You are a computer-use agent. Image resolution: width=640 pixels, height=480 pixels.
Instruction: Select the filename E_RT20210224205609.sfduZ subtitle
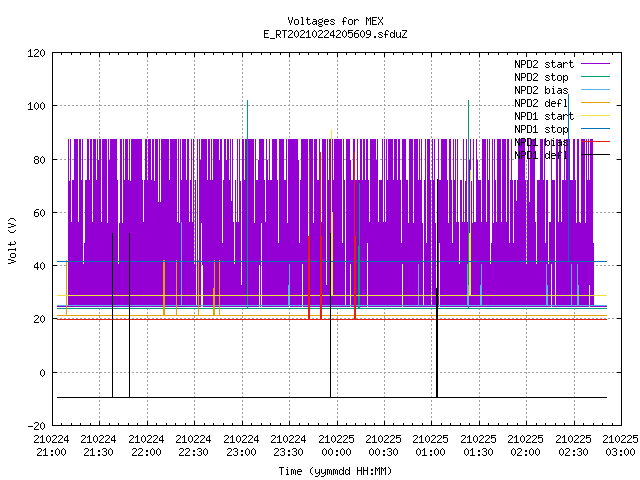335,34
